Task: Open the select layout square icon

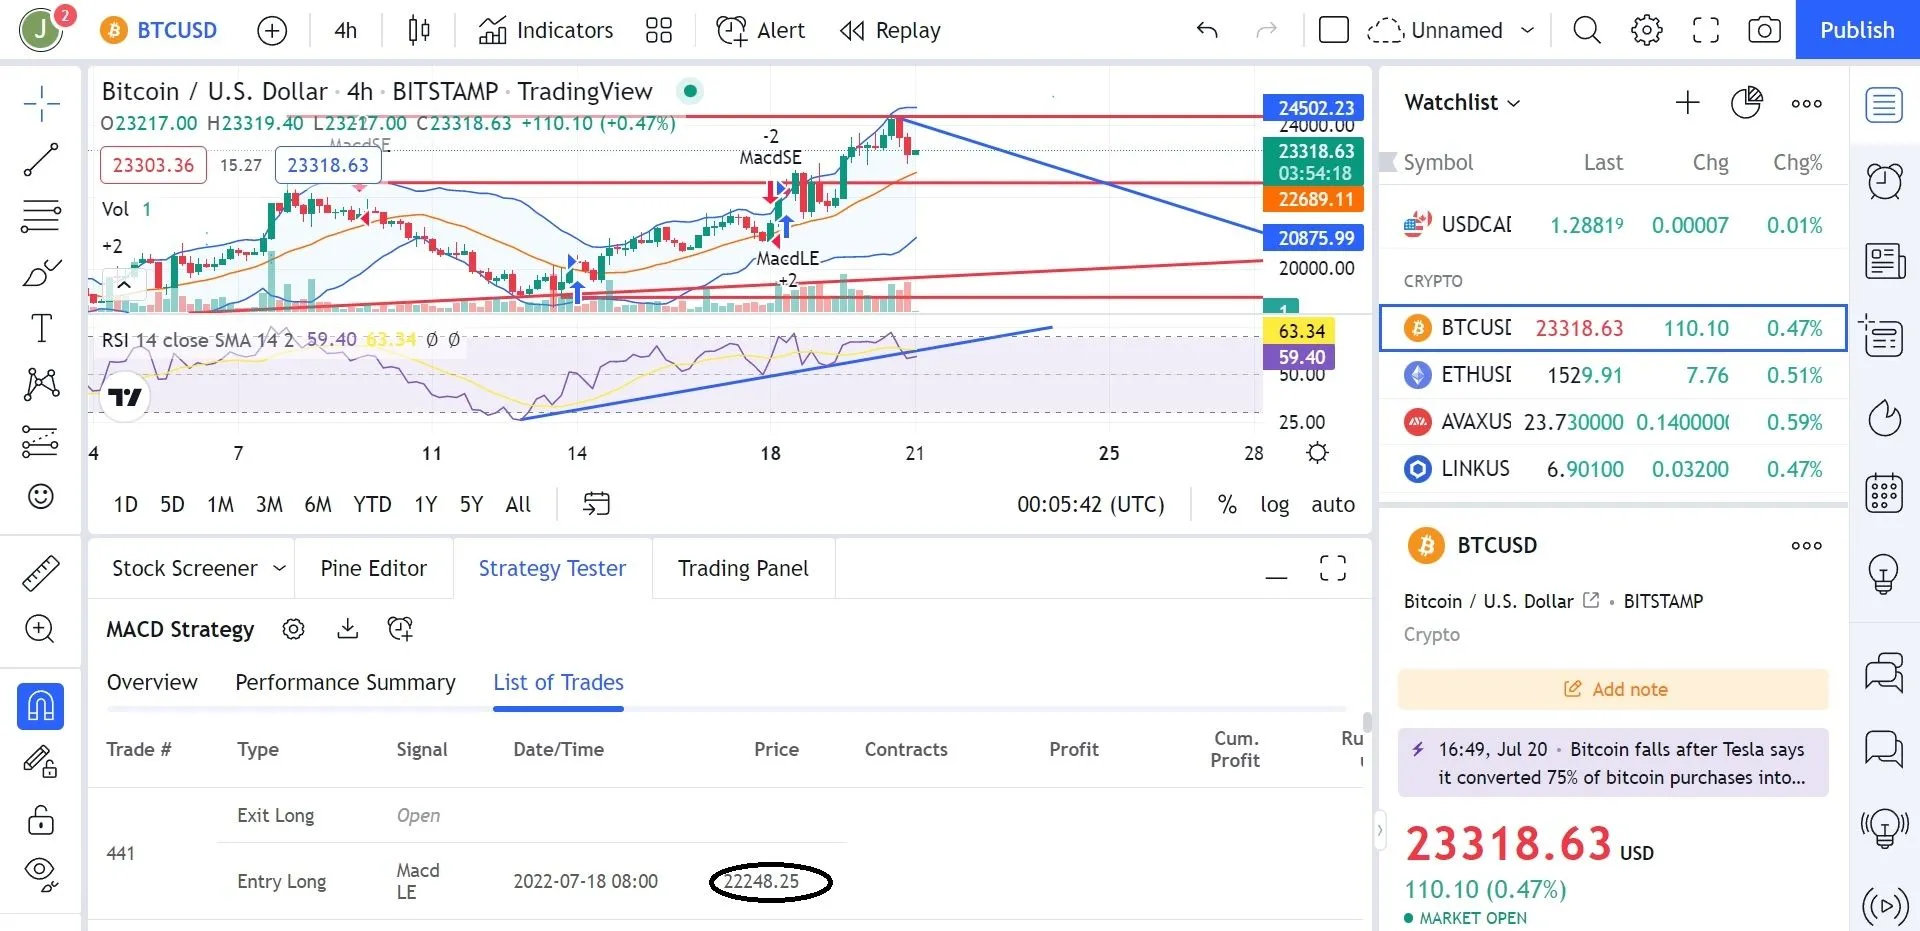Action: point(1334,31)
